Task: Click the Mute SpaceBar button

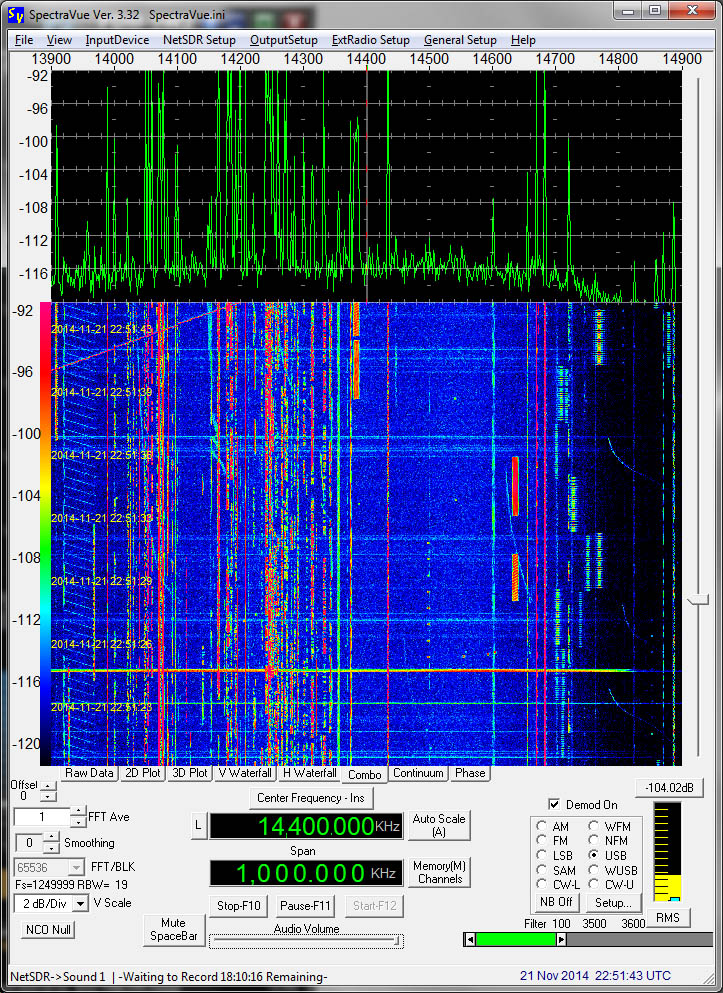Action: click(x=173, y=930)
